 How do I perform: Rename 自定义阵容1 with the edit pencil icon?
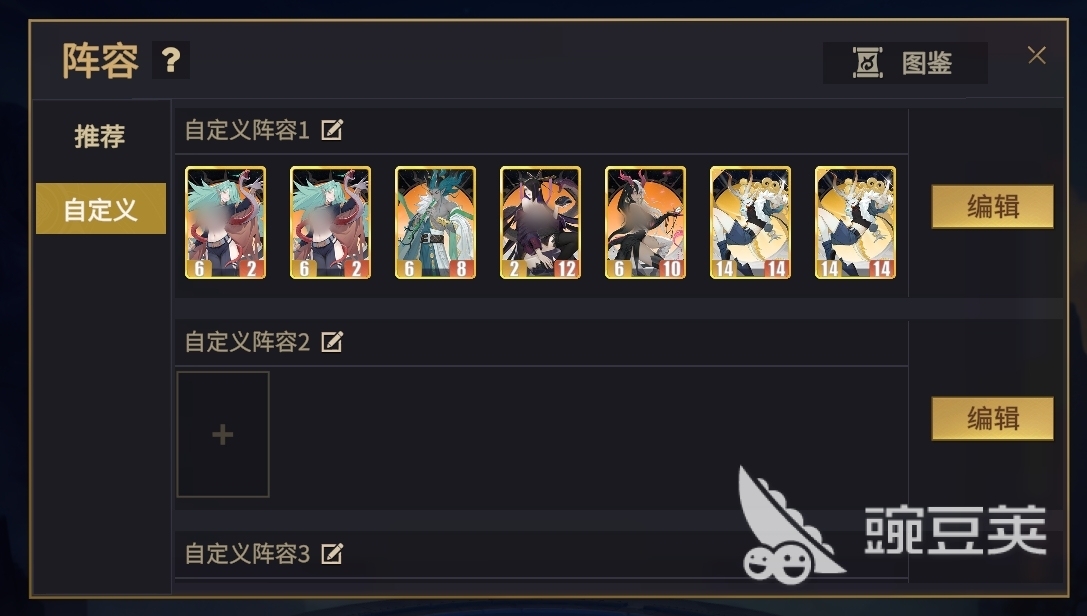point(332,130)
